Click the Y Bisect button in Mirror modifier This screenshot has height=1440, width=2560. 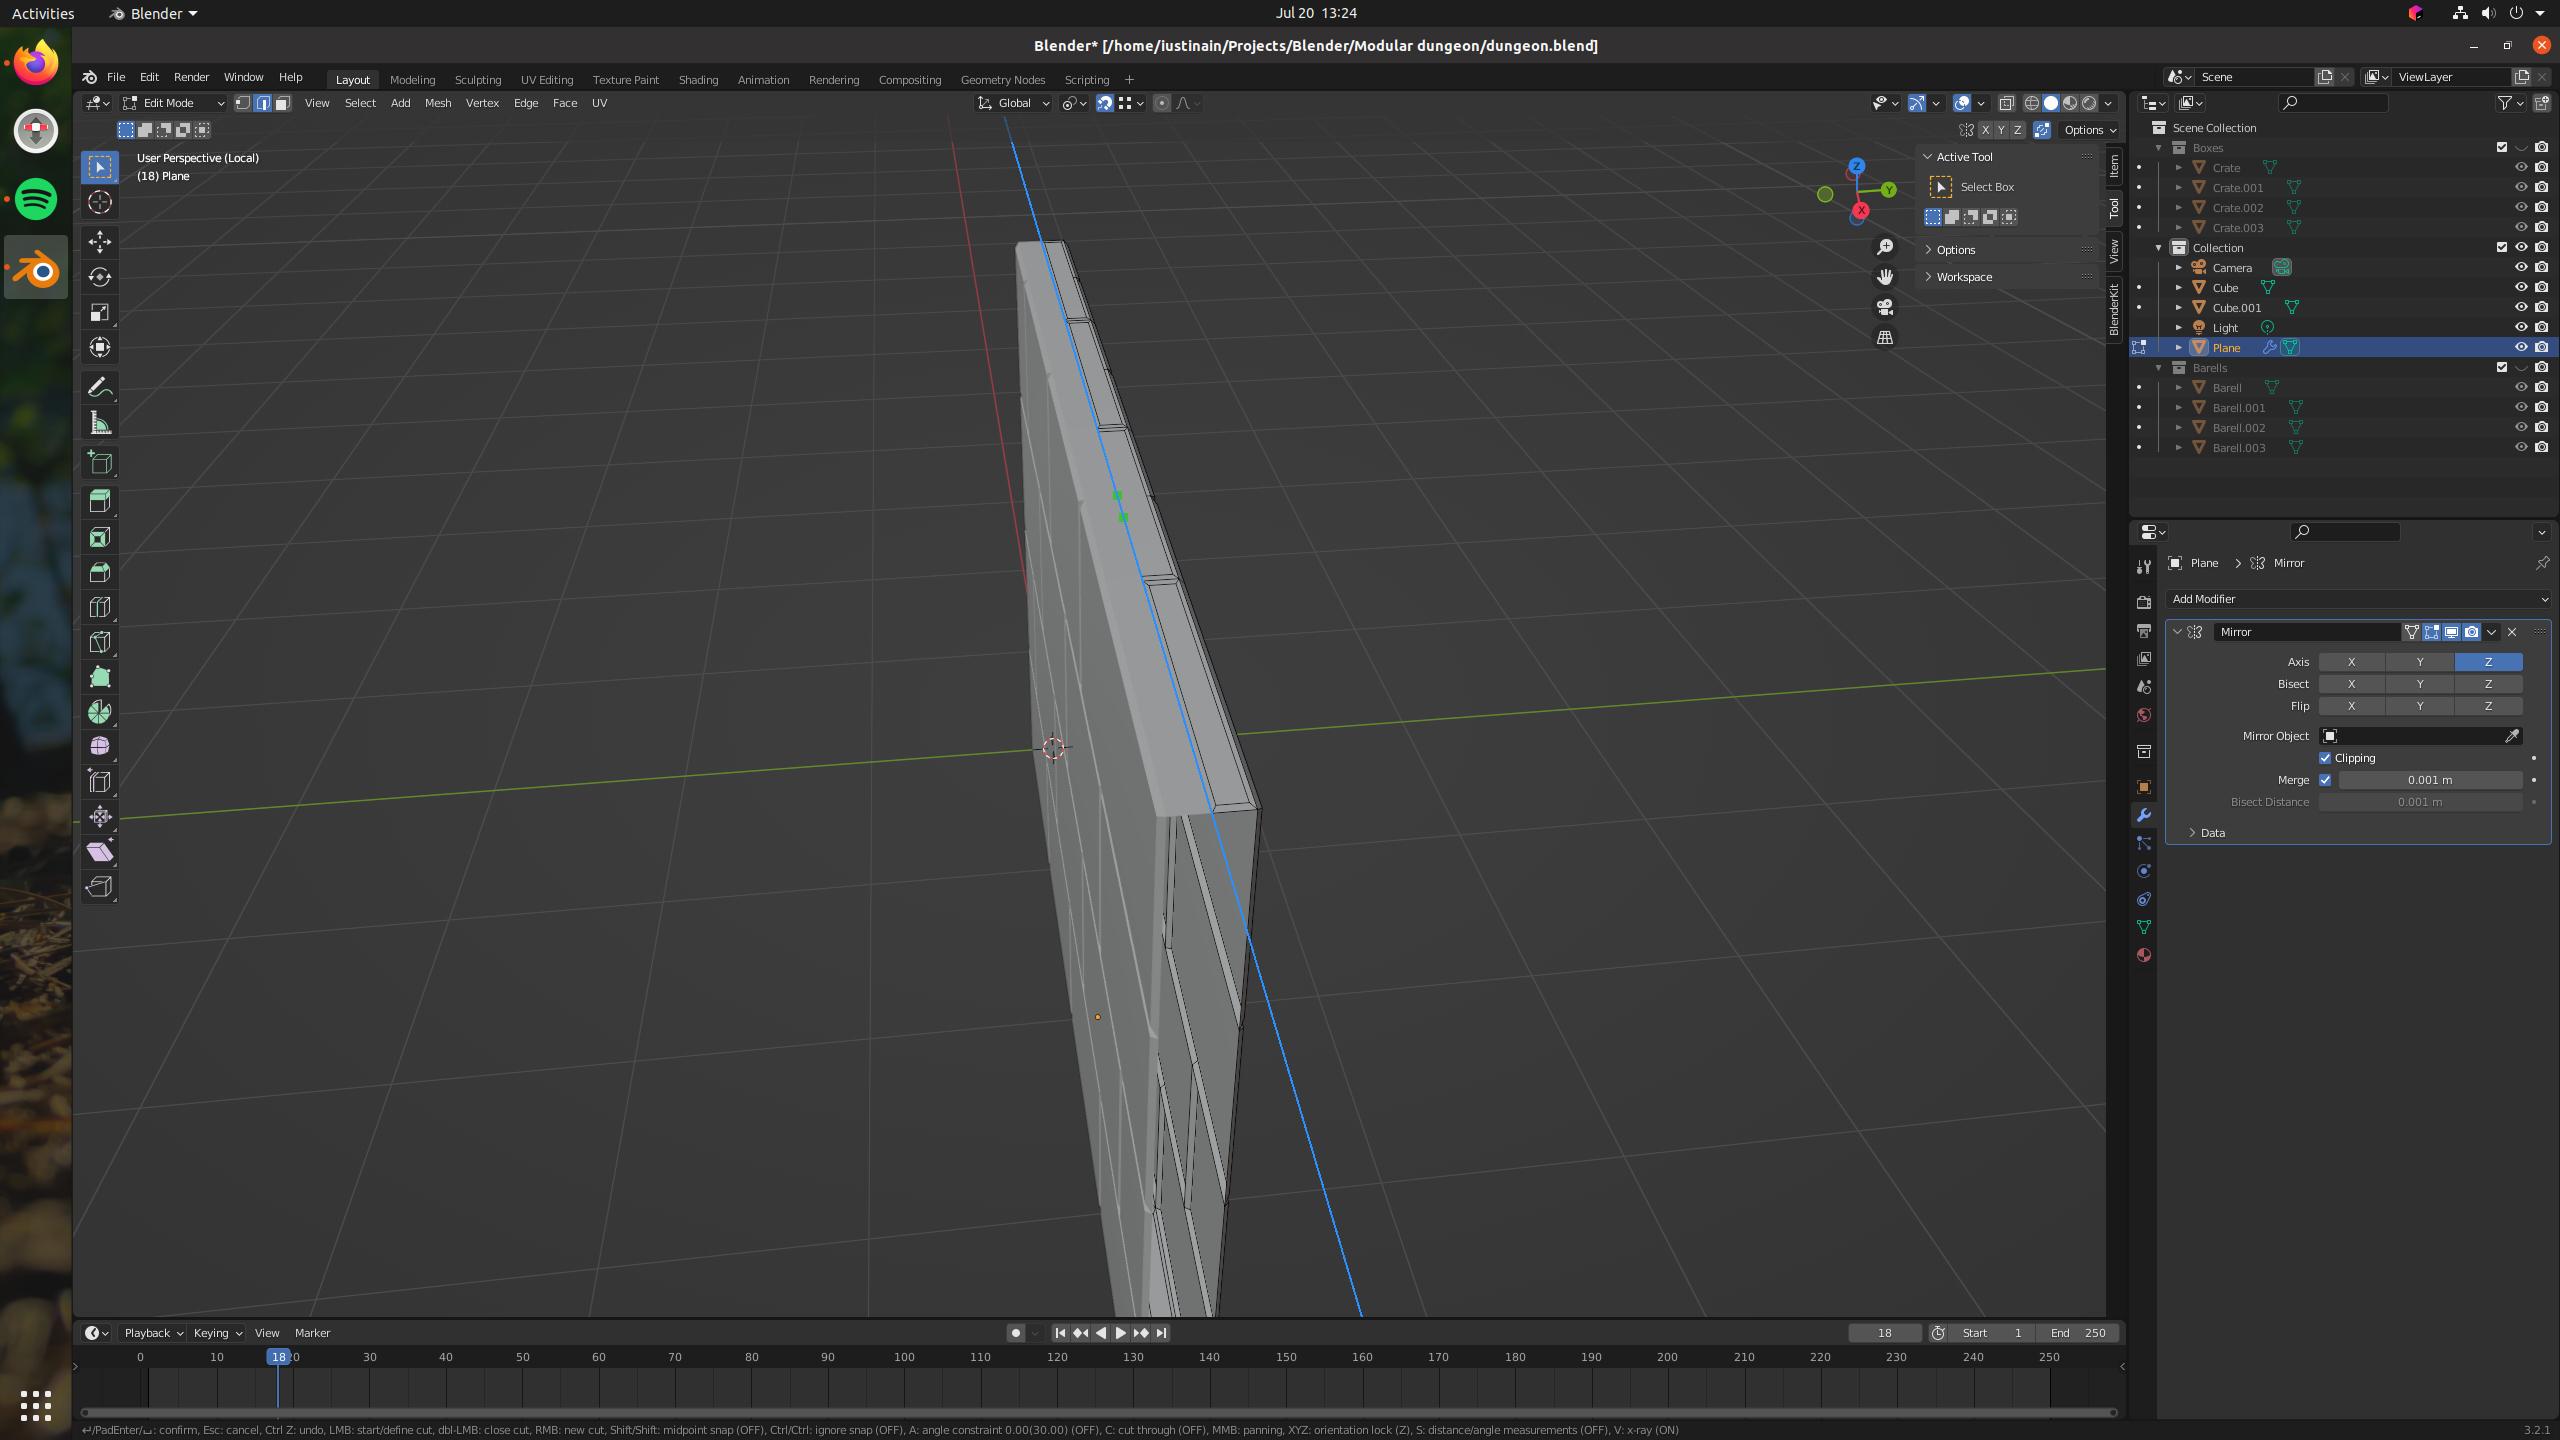coord(2420,684)
